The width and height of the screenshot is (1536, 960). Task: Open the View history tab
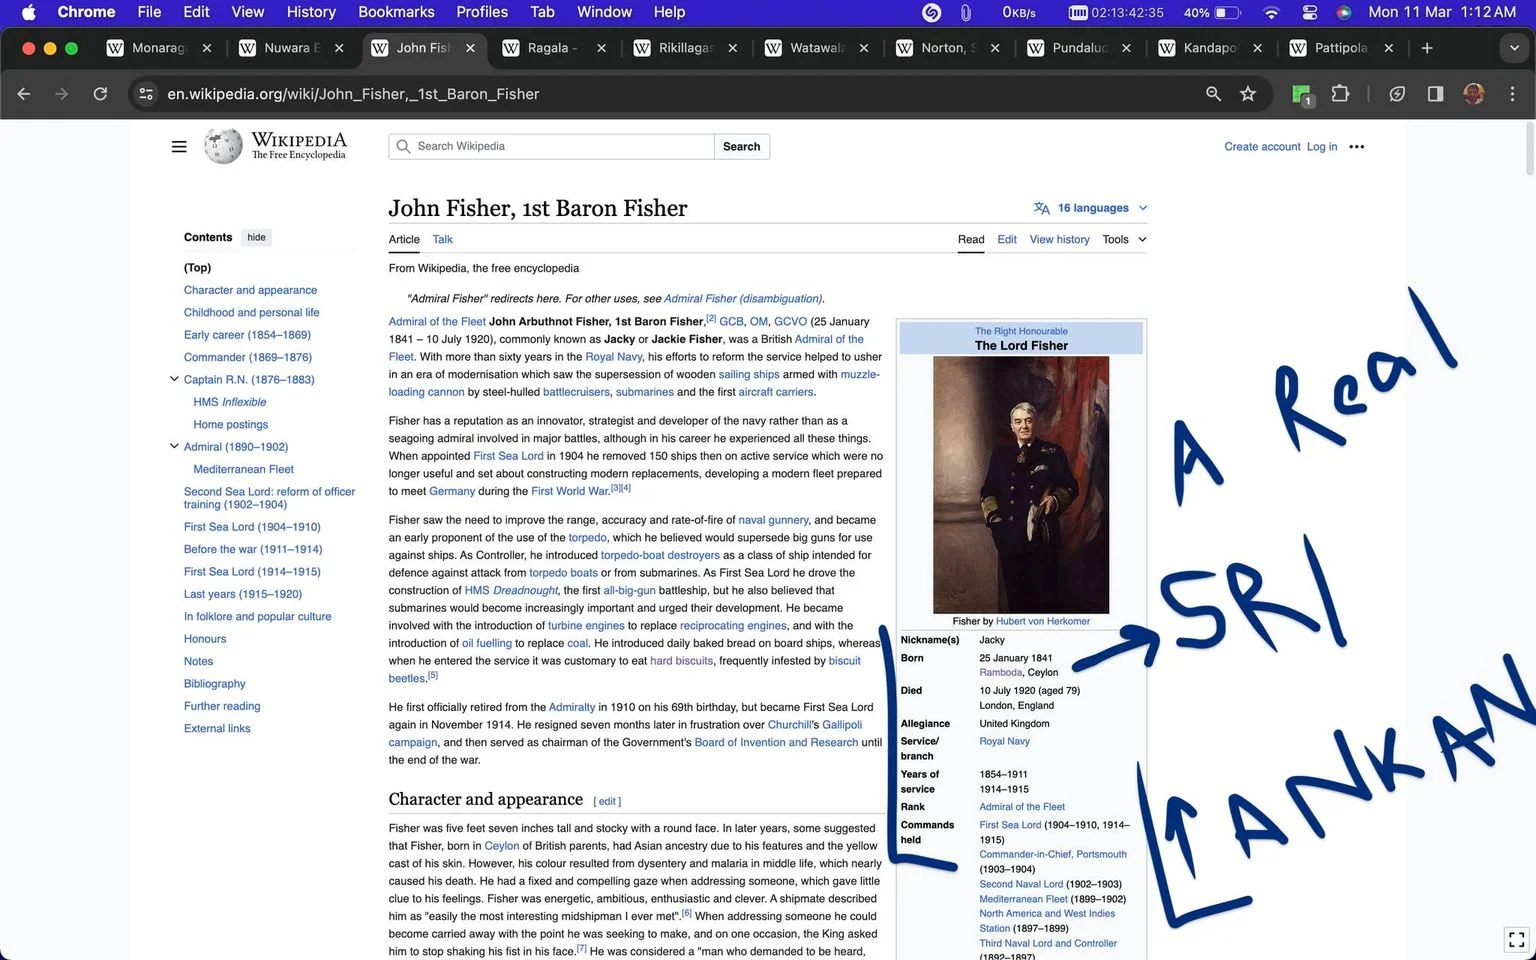point(1059,240)
